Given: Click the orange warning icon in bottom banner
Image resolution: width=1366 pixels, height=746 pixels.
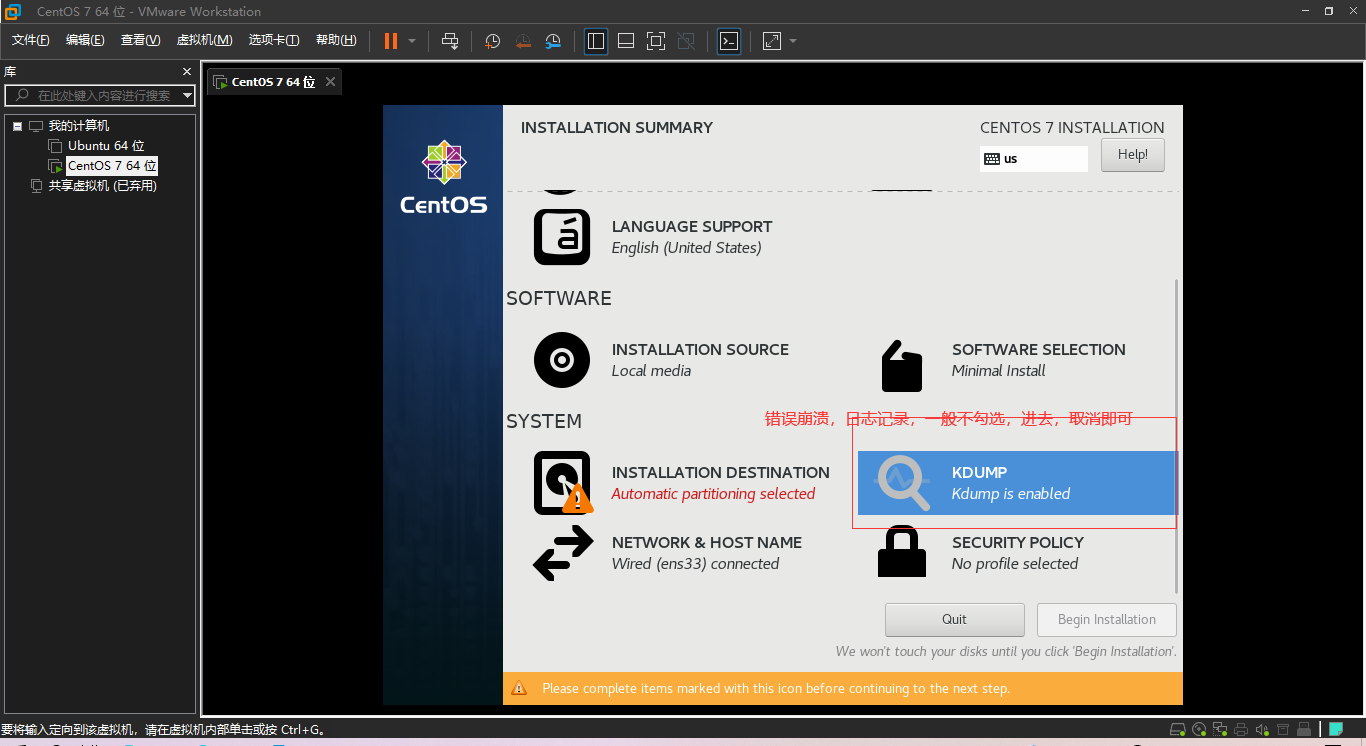Looking at the screenshot, I should pyautogui.click(x=519, y=688).
